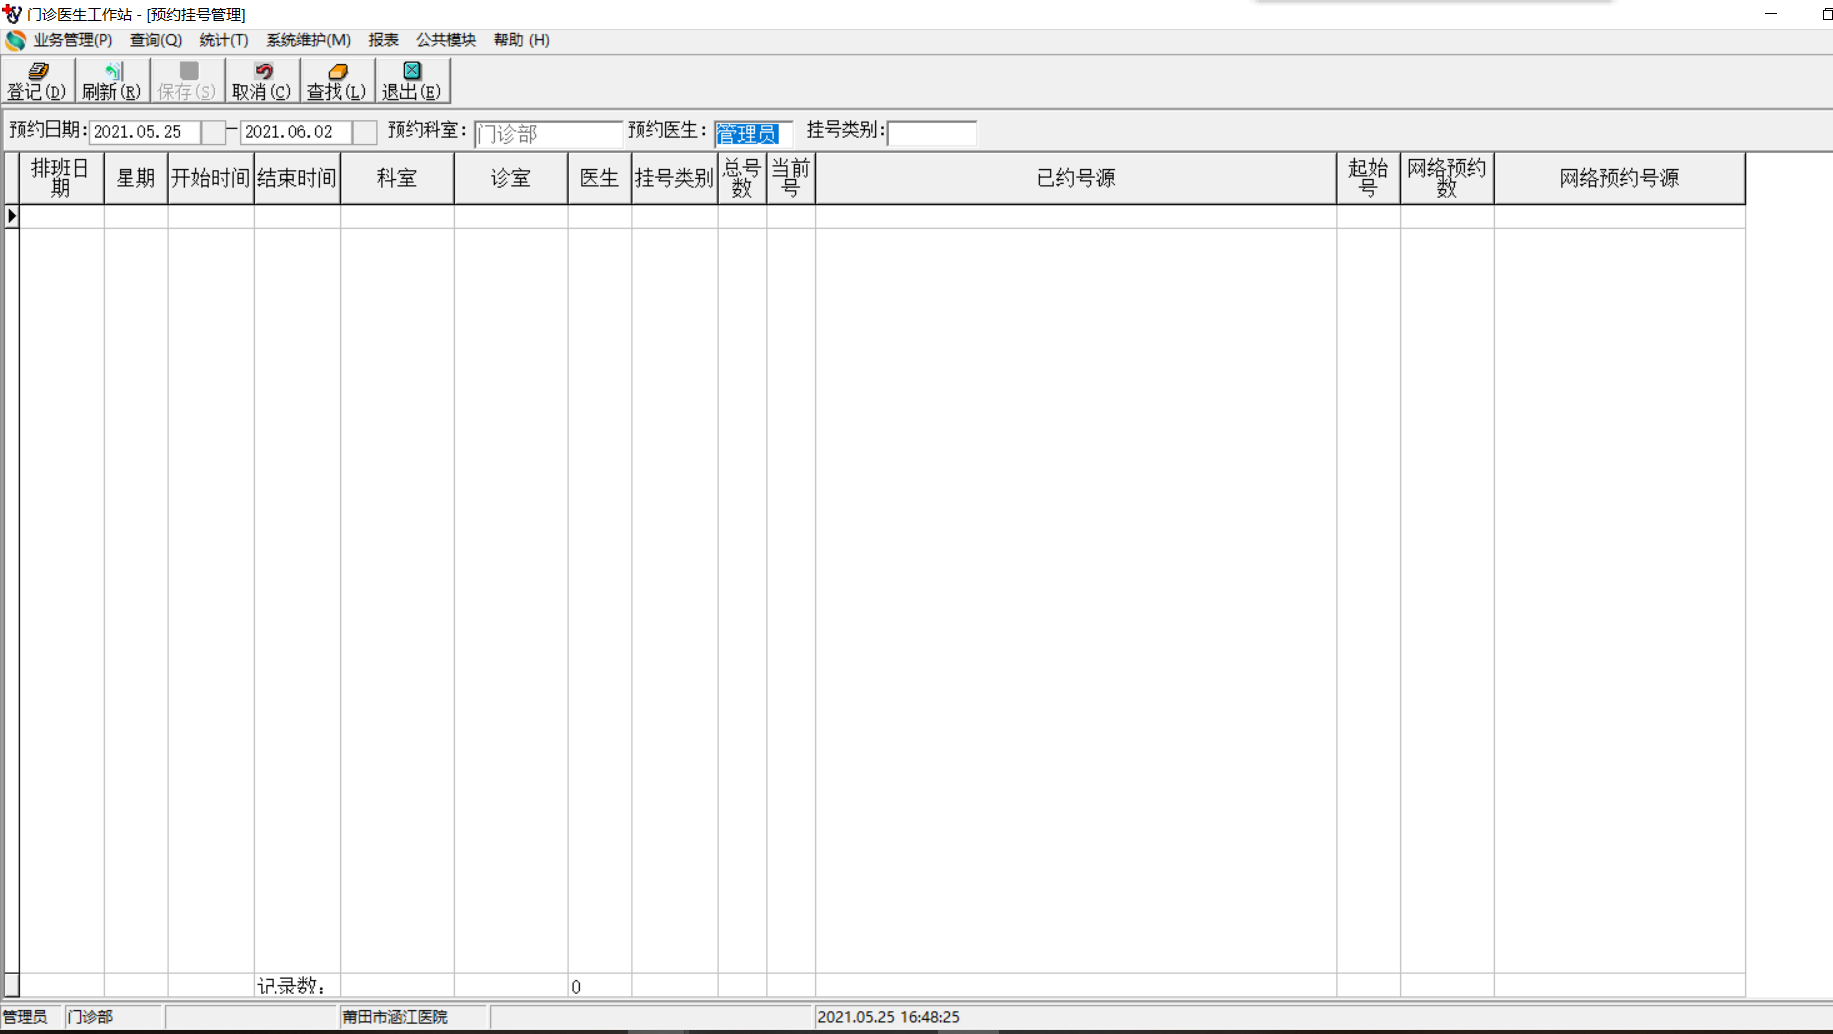
Task: Click the 记录数 label in footer
Action: [x=291, y=986]
